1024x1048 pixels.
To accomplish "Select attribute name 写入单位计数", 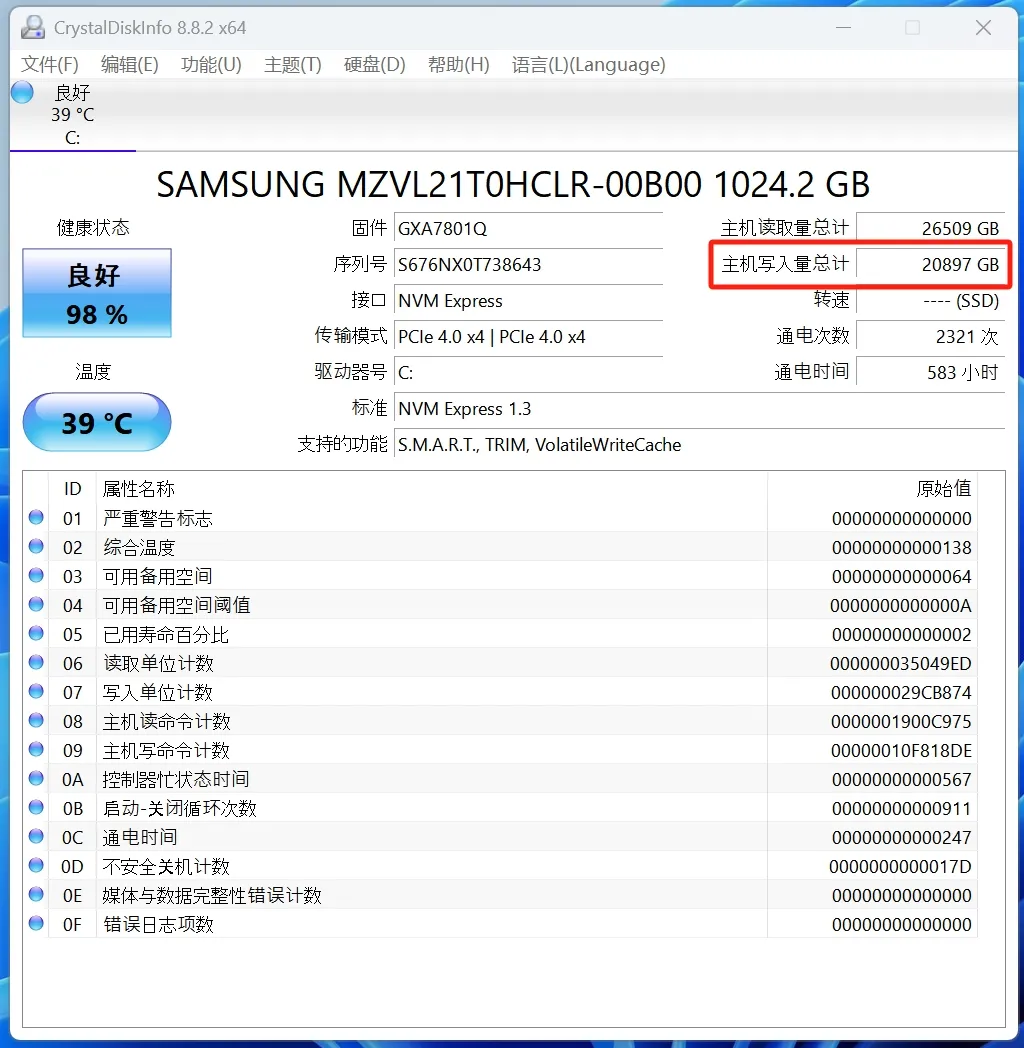I will tap(158, 692).
